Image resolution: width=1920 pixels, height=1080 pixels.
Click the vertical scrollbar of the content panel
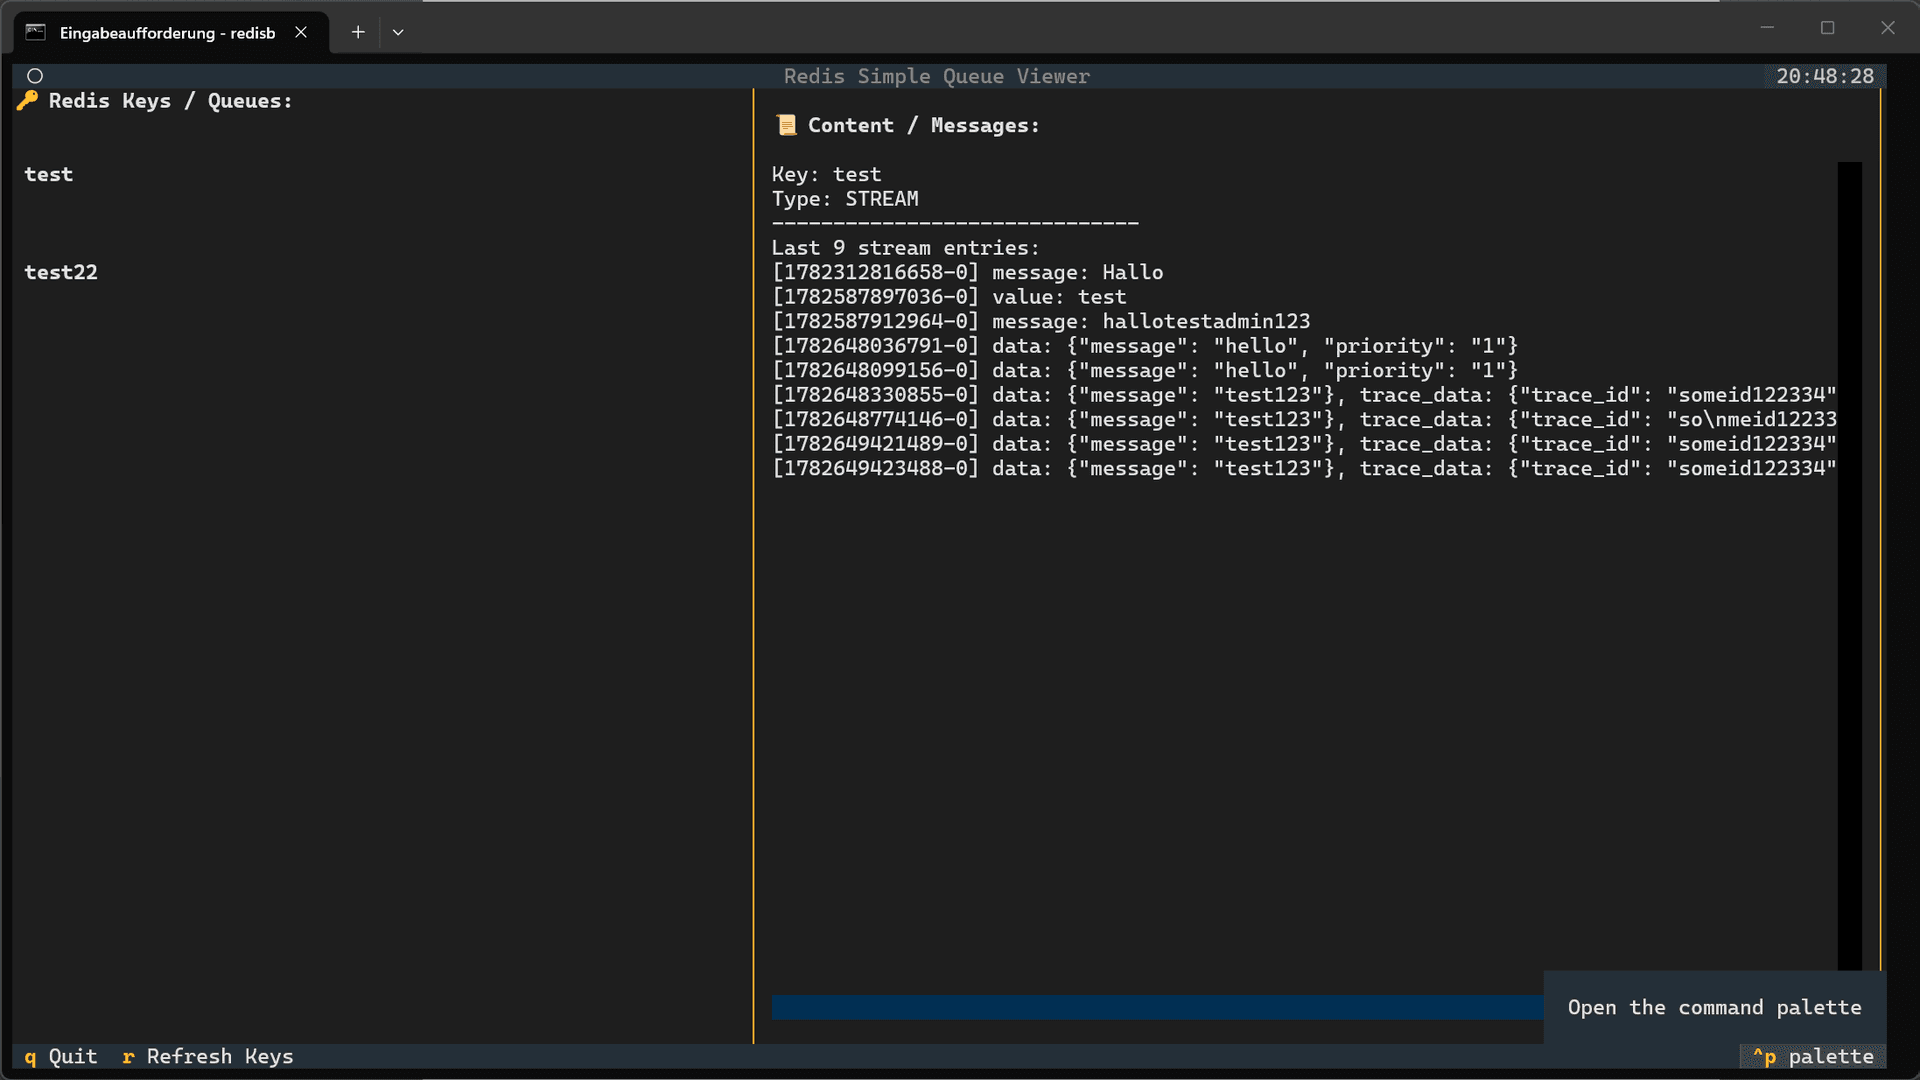pos(1850,565)
